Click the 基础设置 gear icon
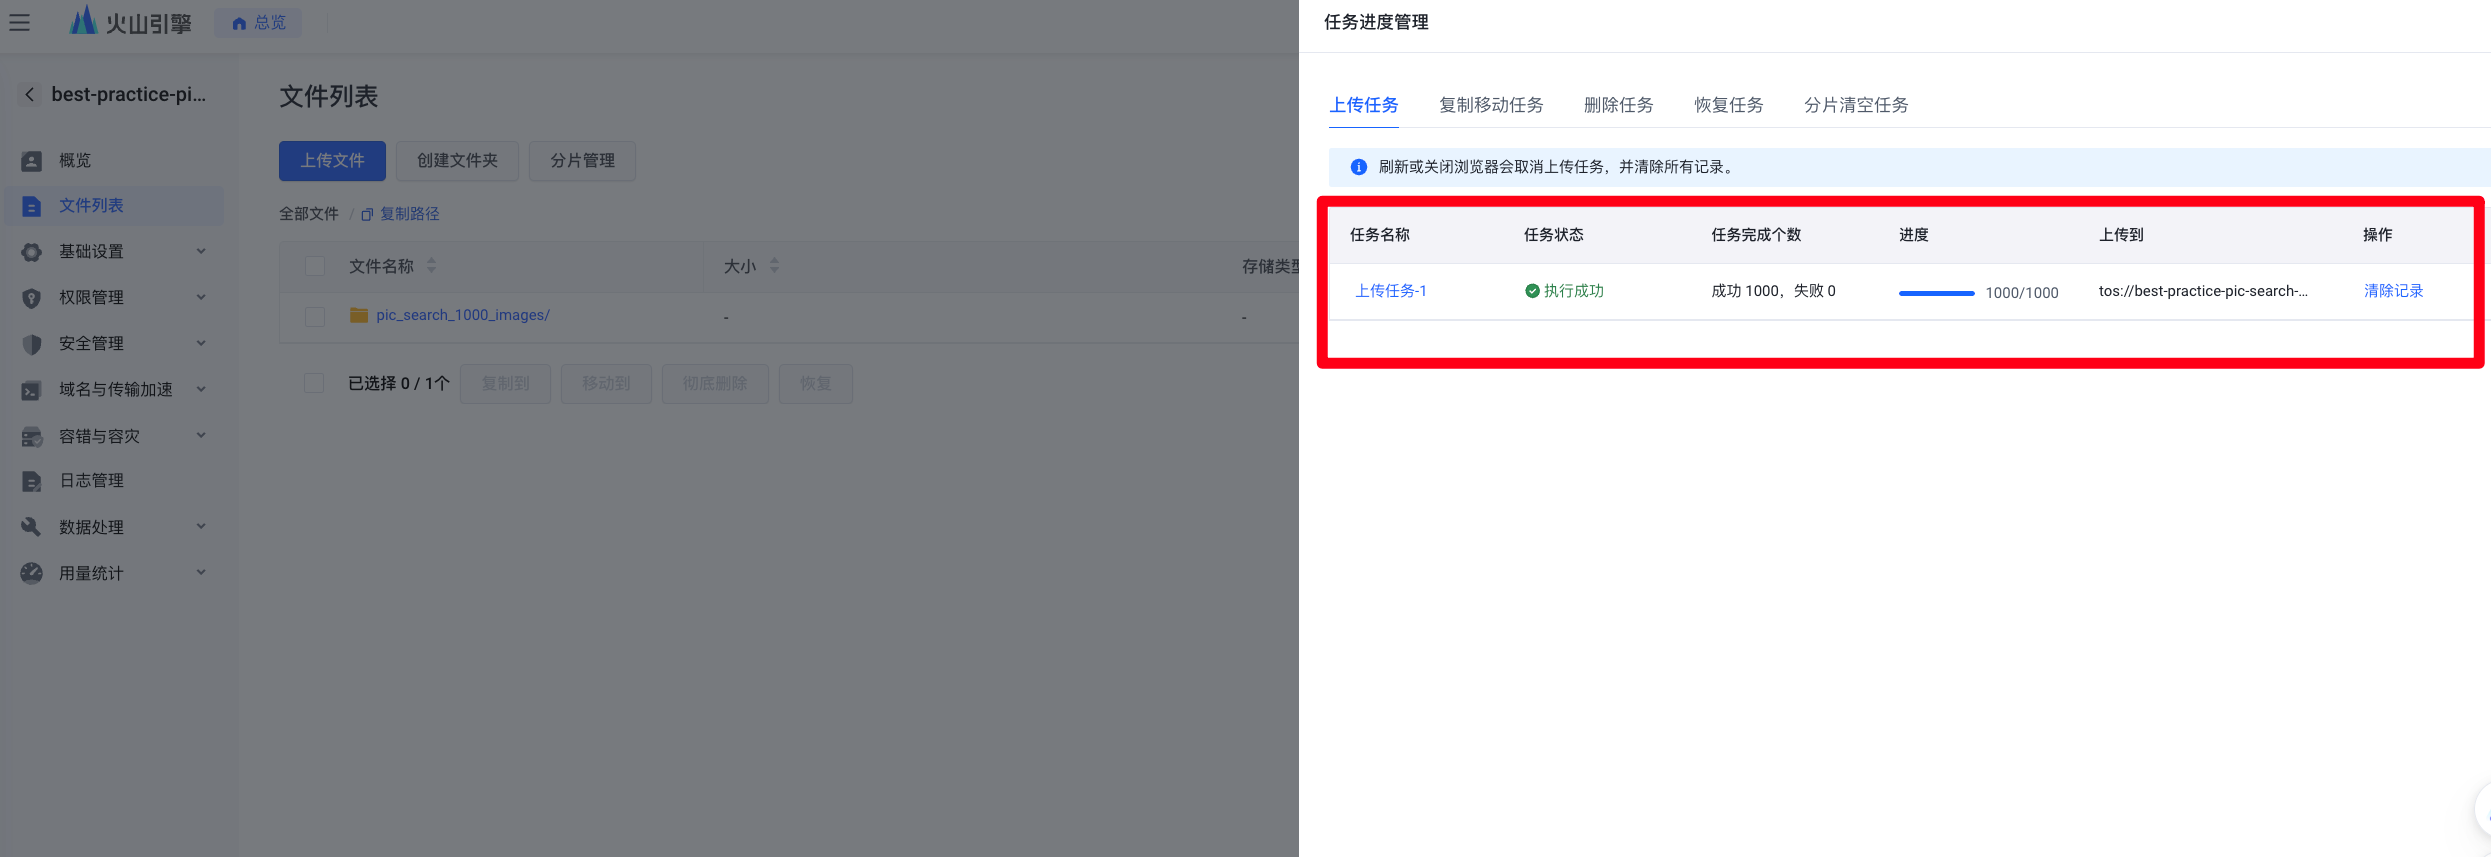The image size is (2491, 857). pos(32,252)
